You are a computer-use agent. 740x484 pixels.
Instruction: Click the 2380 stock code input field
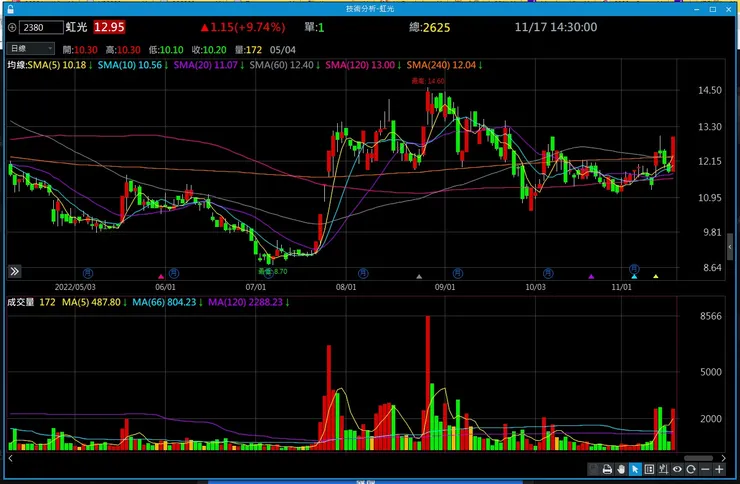[x=41, y=27]
